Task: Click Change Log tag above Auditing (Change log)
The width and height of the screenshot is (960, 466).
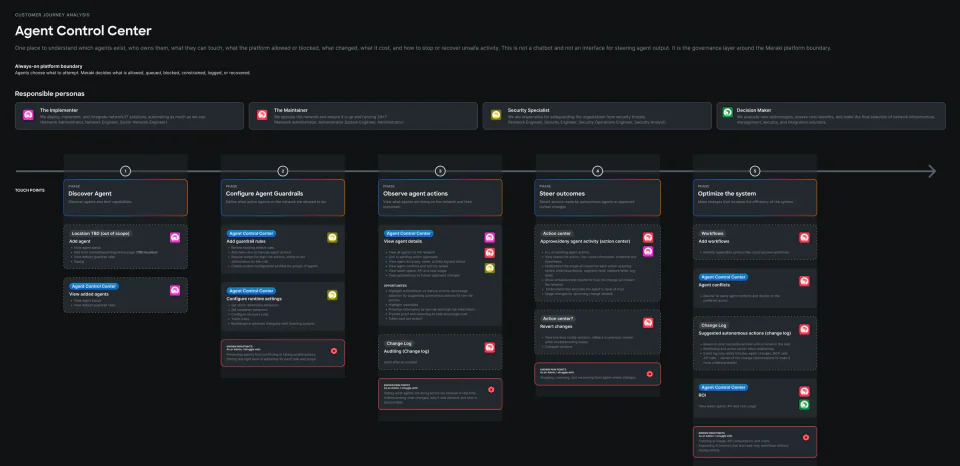Action: click(x=397, y=344)
